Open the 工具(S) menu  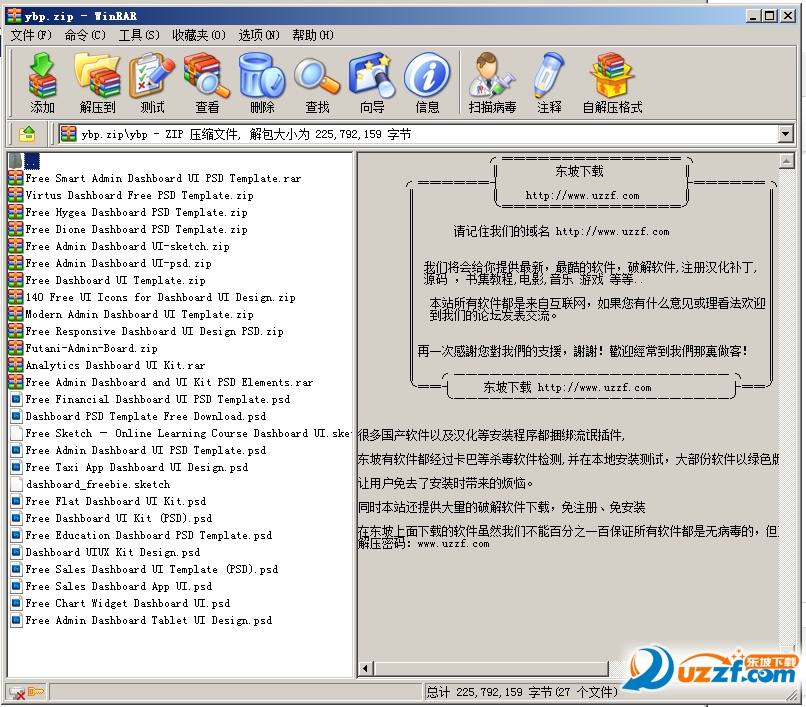click(139, 35)
